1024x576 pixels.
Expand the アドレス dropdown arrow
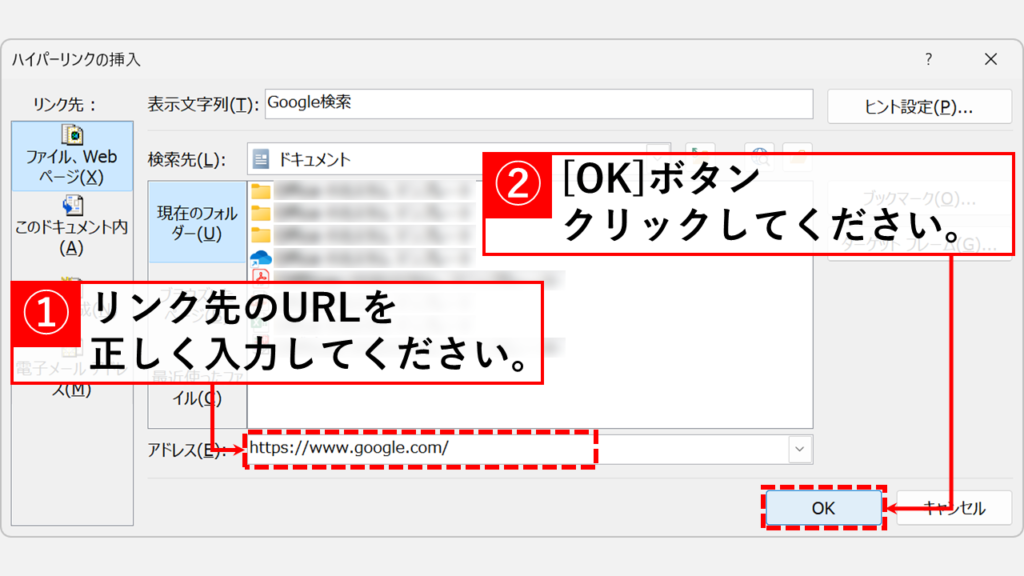click(799, 449)
